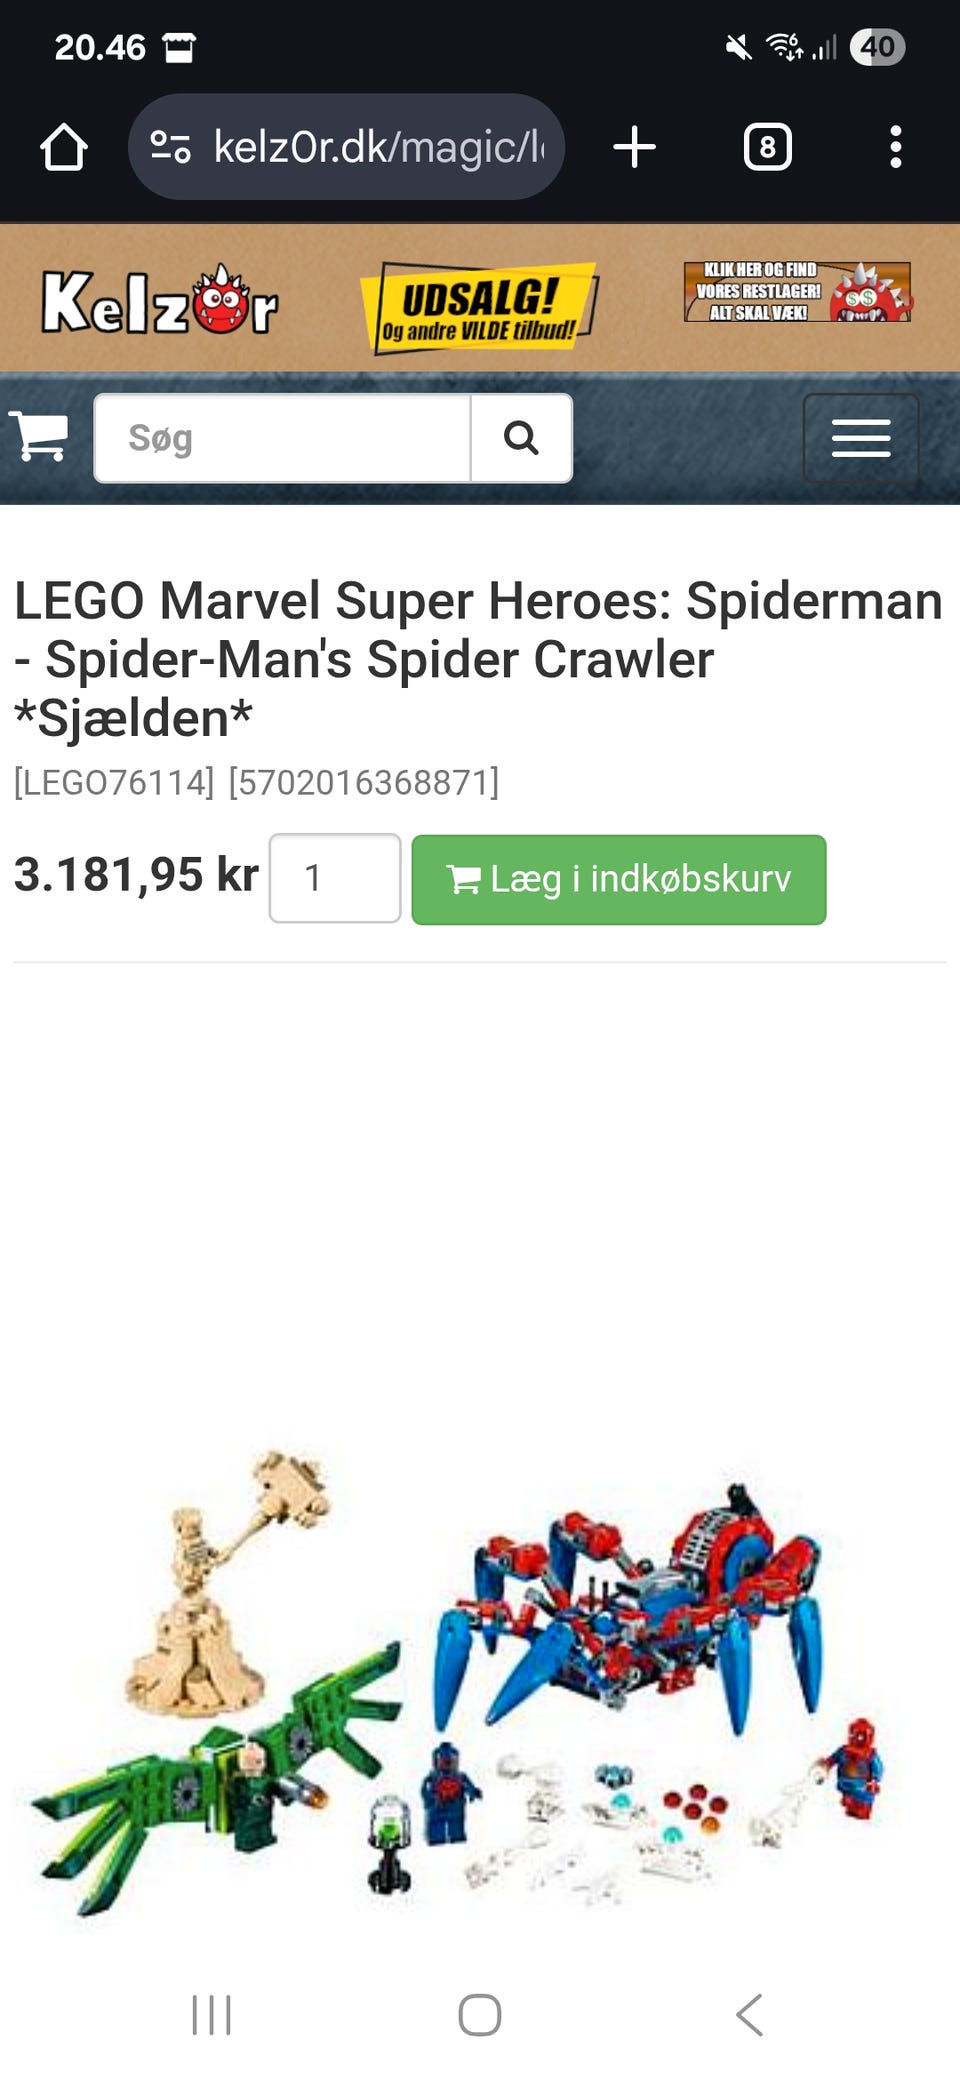This screenshot has height=2080, width=960.
Task: Tap Android back navigation arrow
Action: point(749,2014)
